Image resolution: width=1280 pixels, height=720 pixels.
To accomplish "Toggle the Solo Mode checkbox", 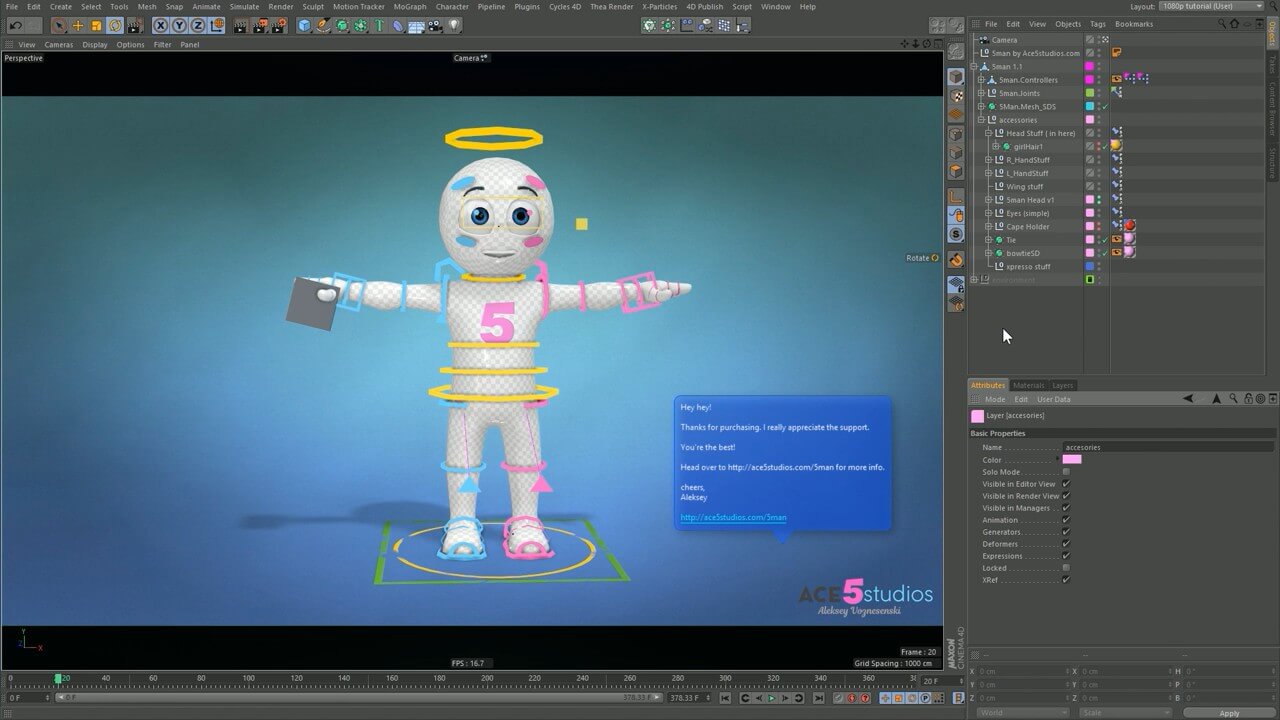I will [1066, 472].
